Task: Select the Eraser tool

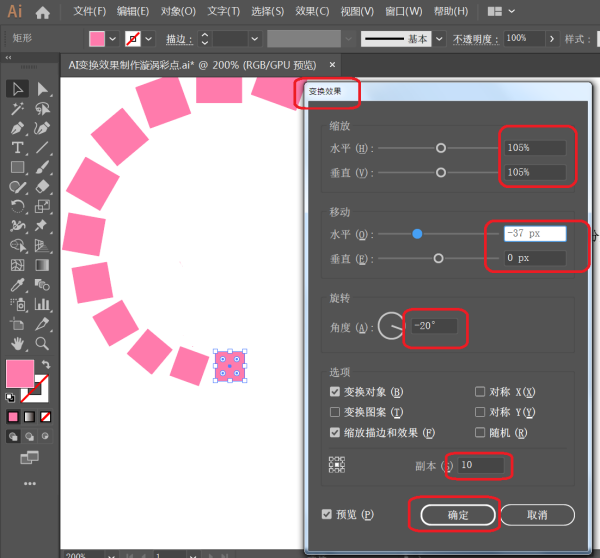Action: tap(42, 187)
